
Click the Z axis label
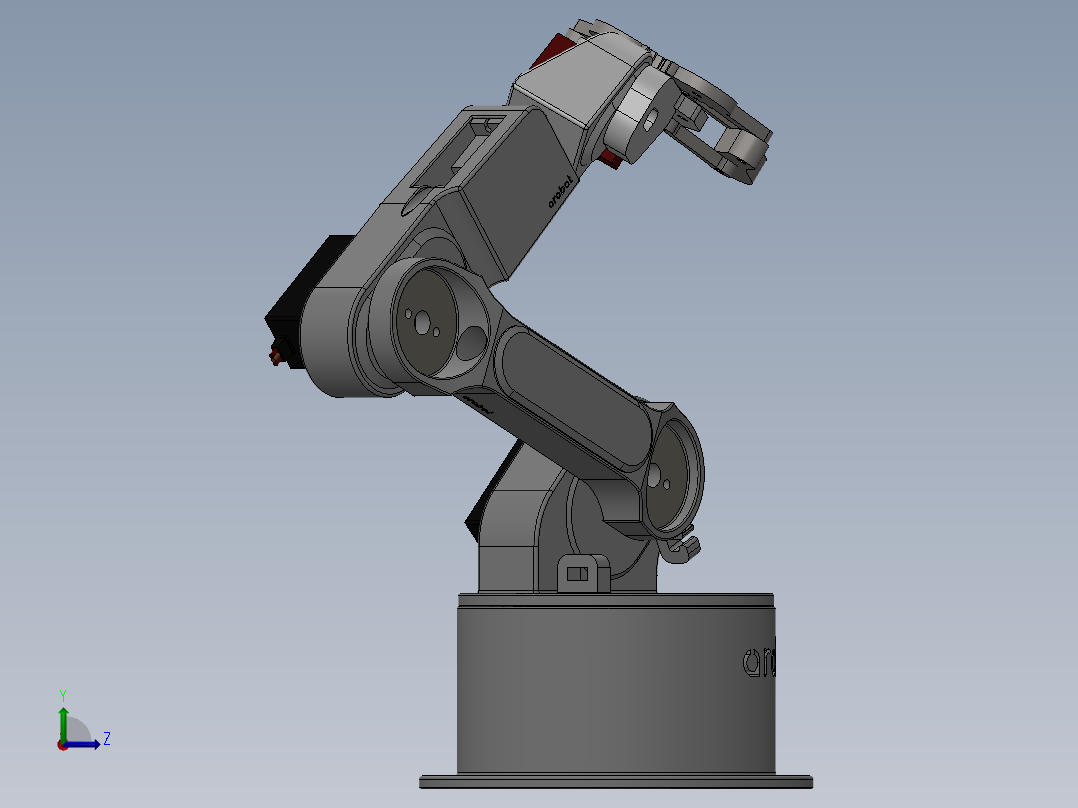(x=107, y=739)
